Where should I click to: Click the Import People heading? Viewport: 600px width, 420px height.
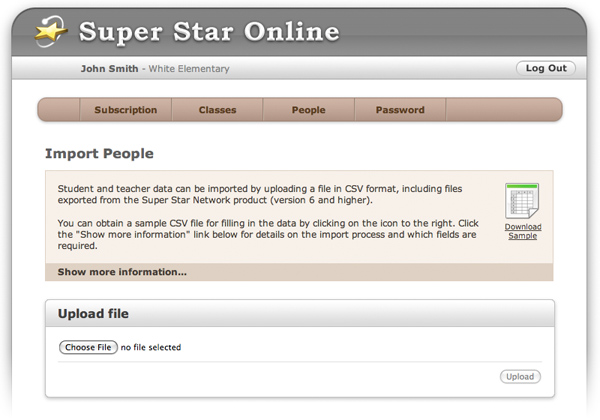99,153
